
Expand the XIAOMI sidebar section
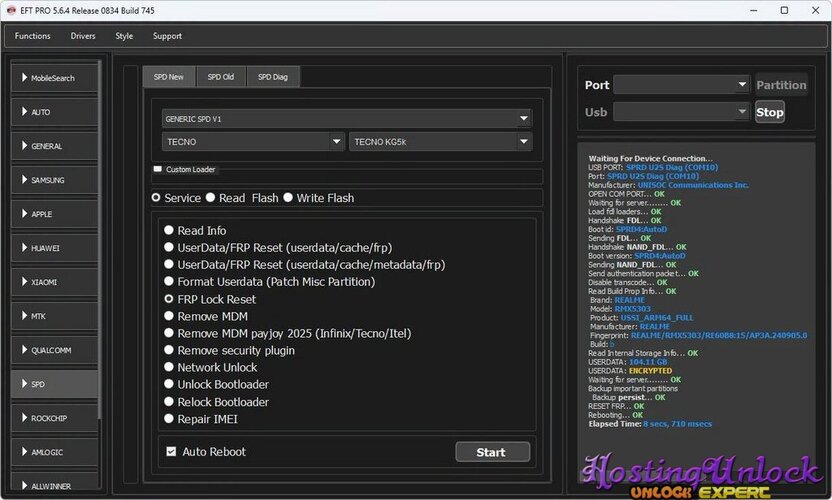pos(54,282)
